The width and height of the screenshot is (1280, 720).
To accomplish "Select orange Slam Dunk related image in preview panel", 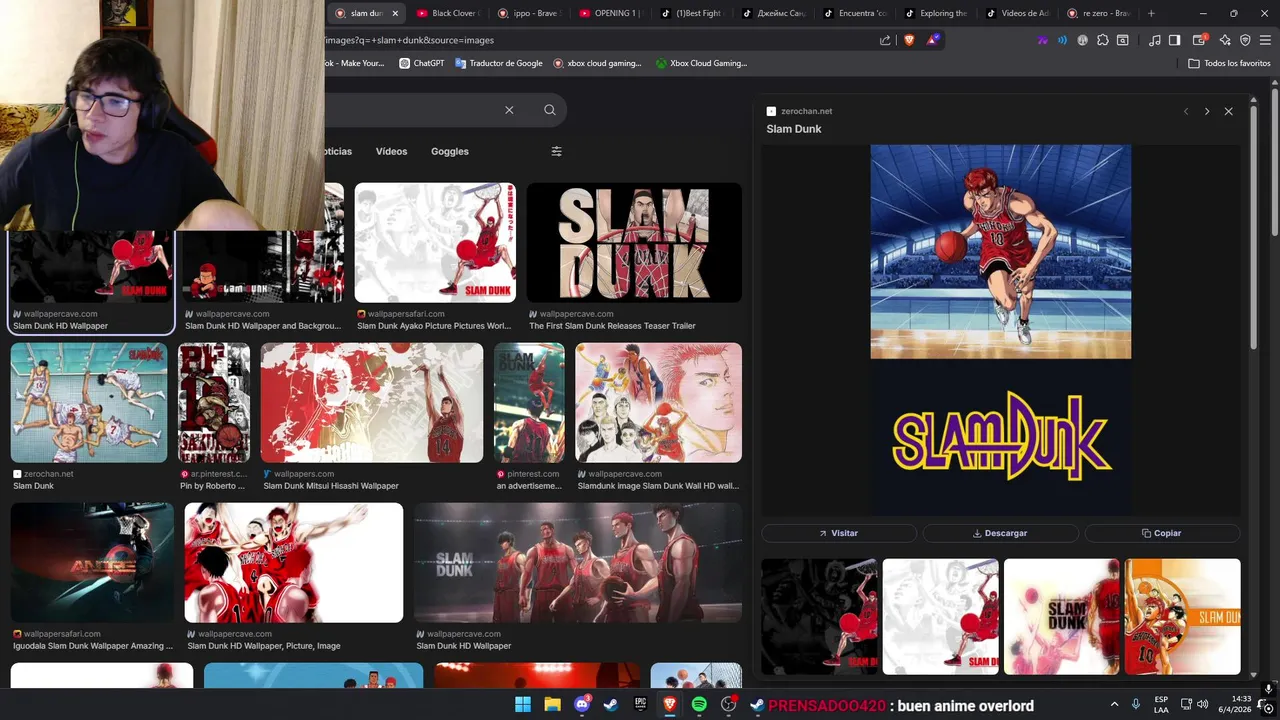I will click(x=1183, y=617).
